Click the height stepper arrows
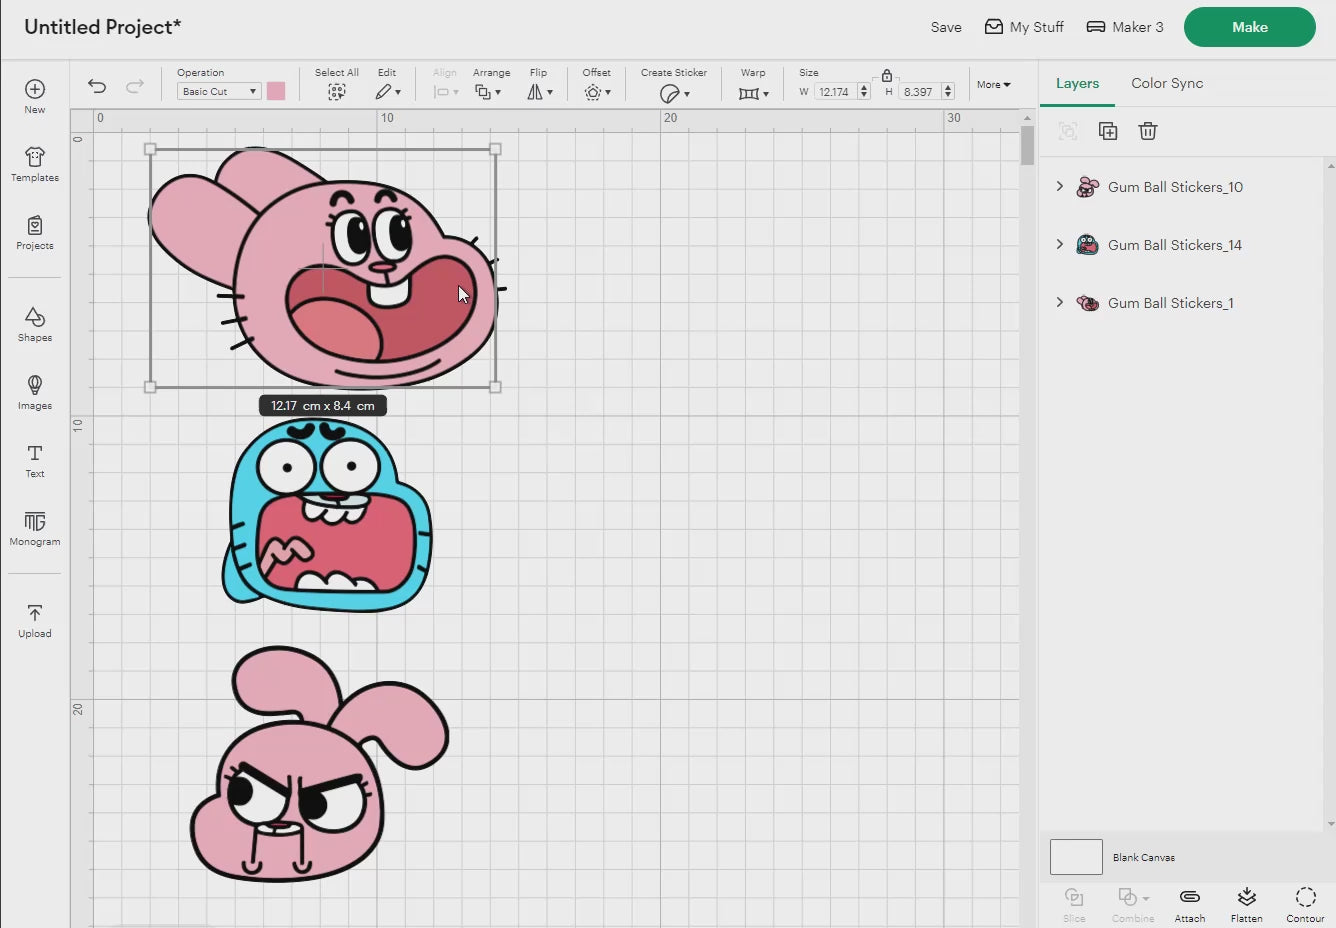This screenshot has height=928, width=1336. tap(948, 91)
